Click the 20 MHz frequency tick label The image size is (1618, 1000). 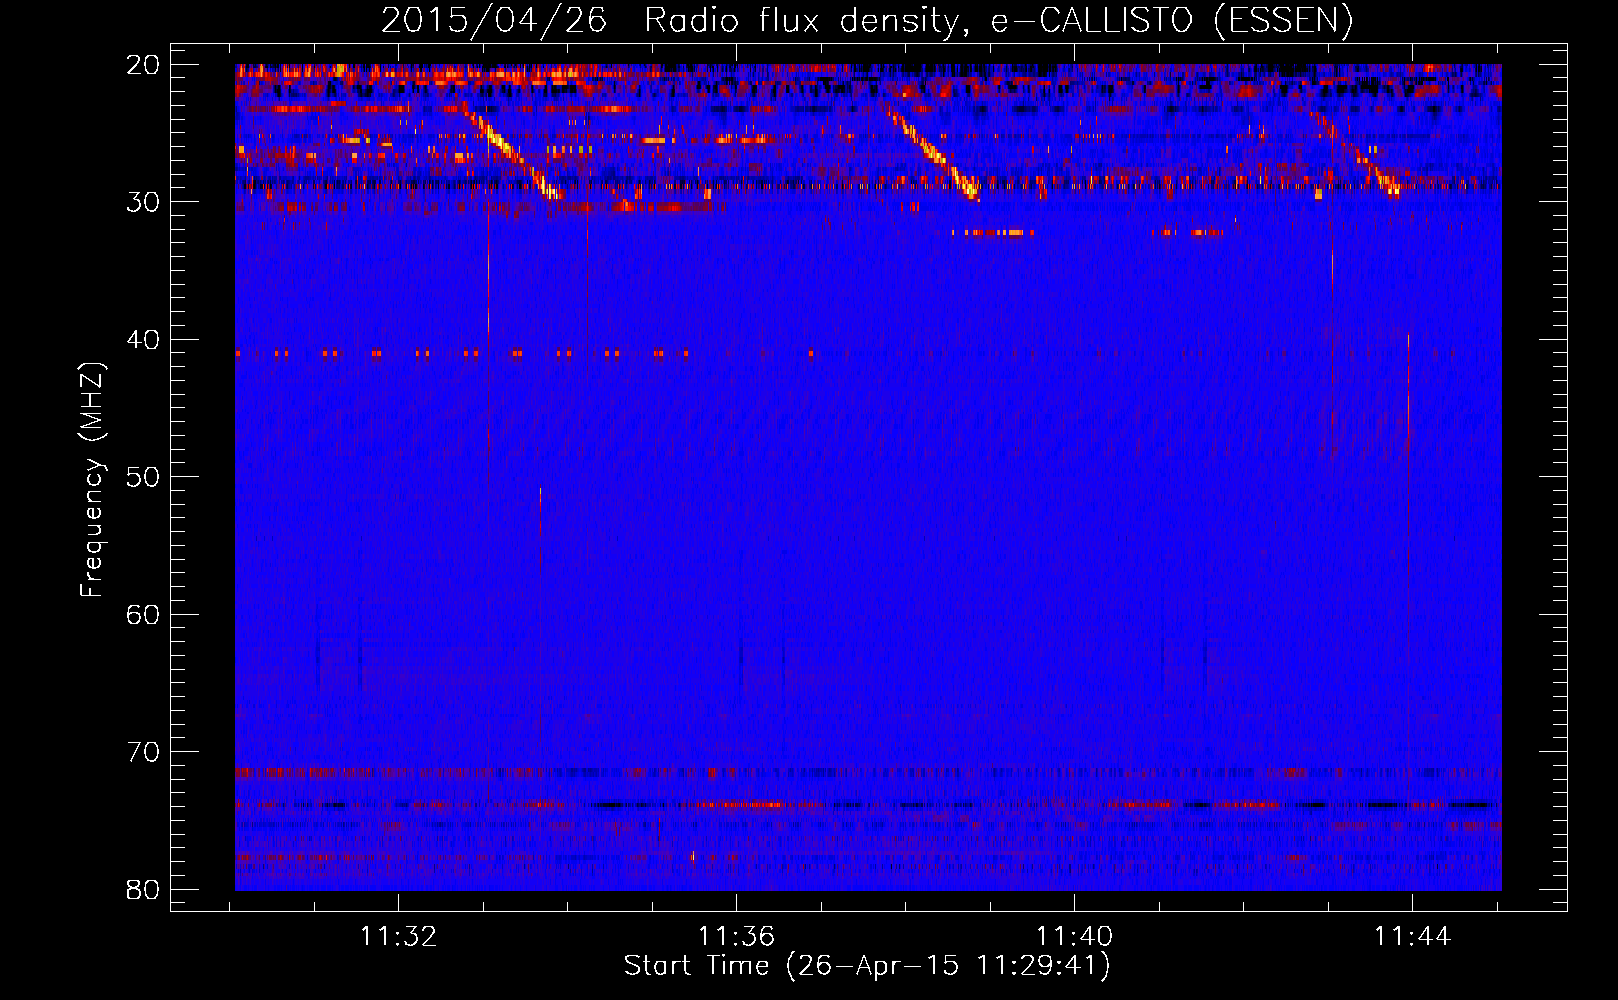[143, 65]
